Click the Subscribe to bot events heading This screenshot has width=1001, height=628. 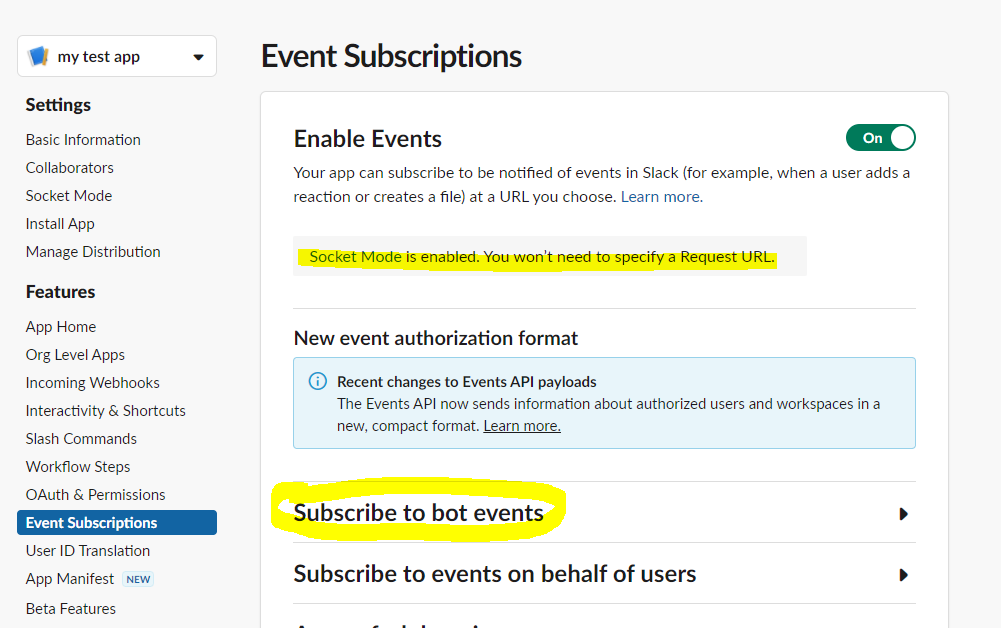418,513
